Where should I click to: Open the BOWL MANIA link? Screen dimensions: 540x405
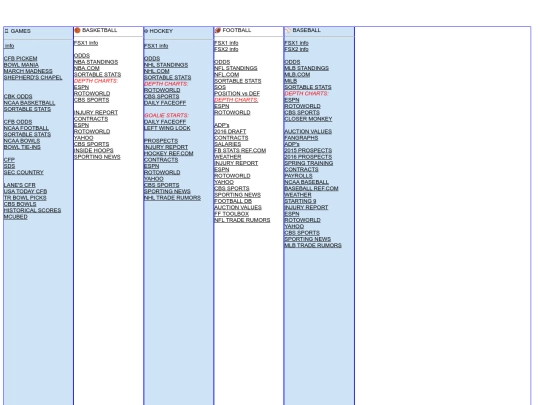click(x=21, y=65)
